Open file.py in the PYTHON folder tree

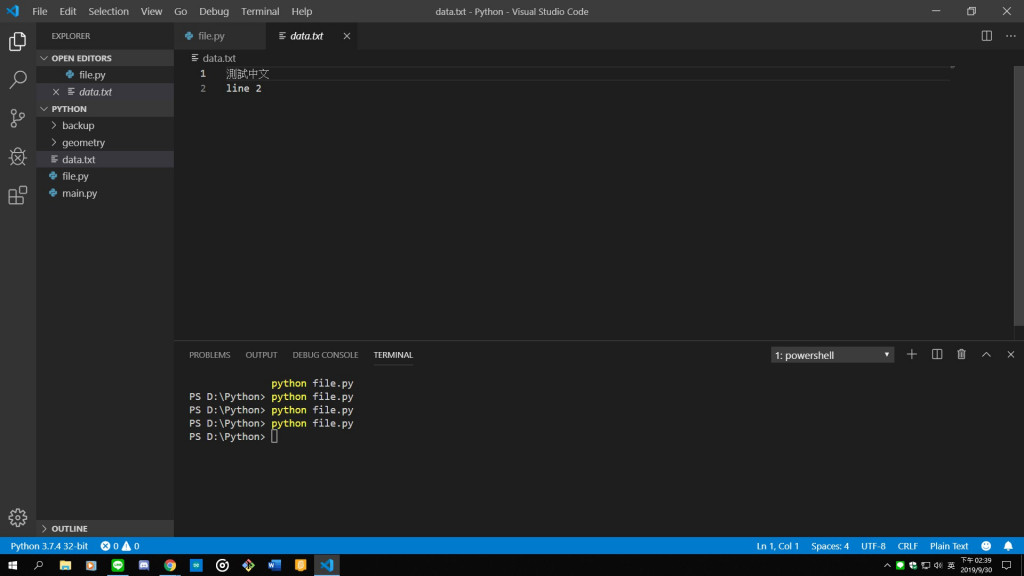coord(106,176)
